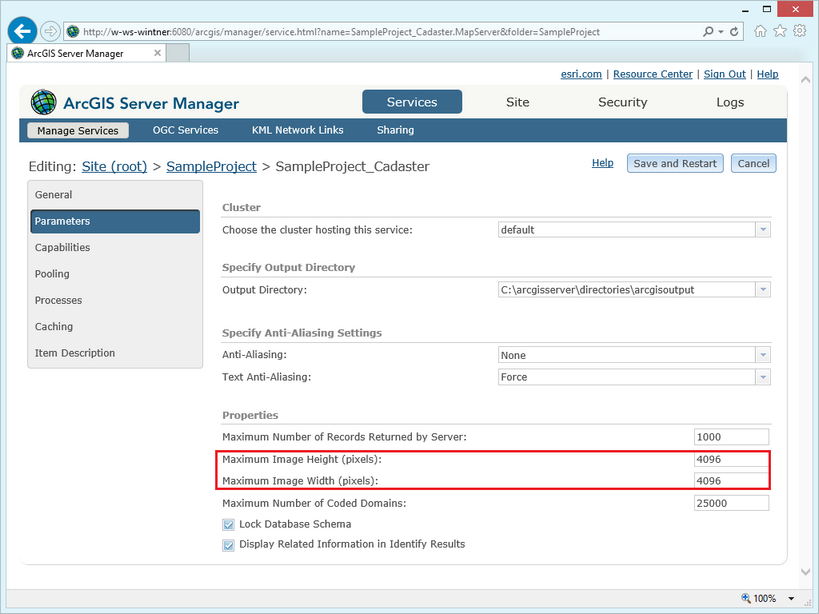Screen dimensions: 819x614
Task: Click Save and Restart
Action: tap(675, 163)
